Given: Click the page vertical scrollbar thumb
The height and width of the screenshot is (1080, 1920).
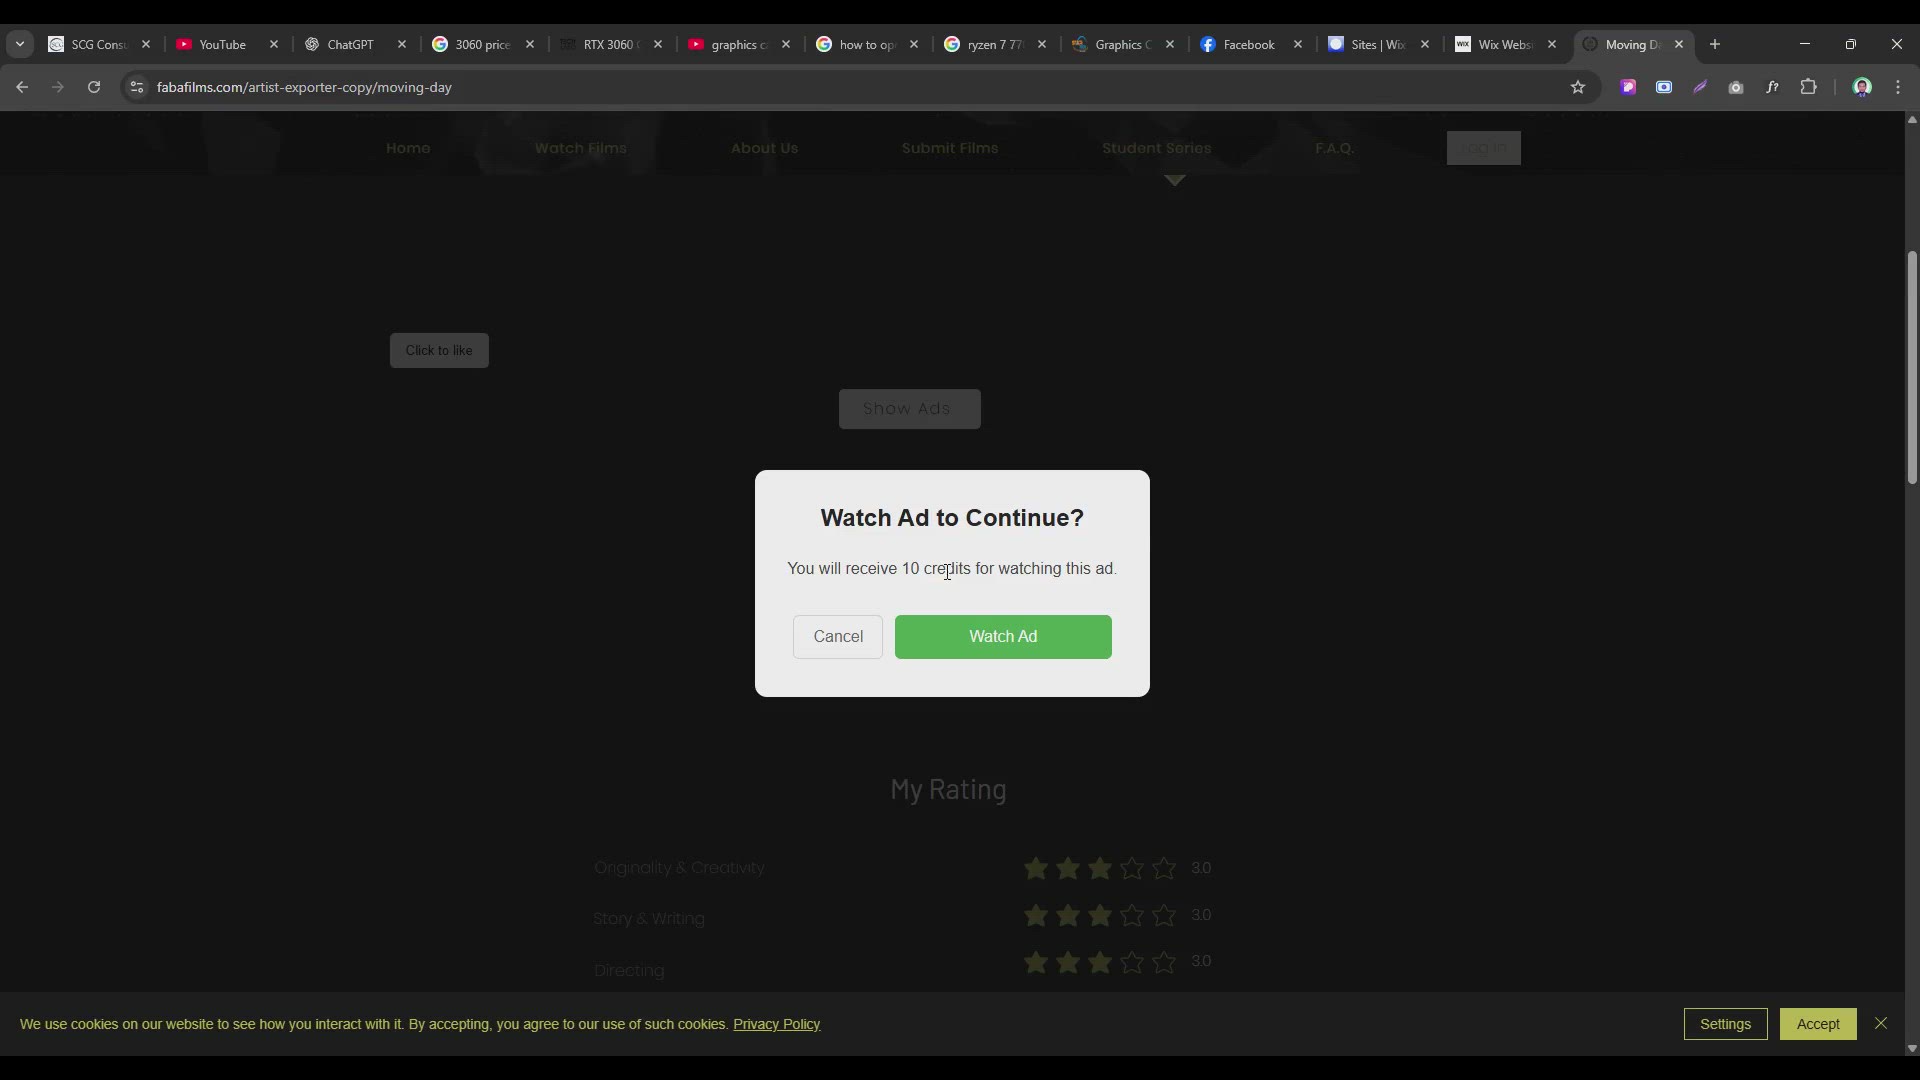Looking at the screenshot, I should (x=1912, y=367).
